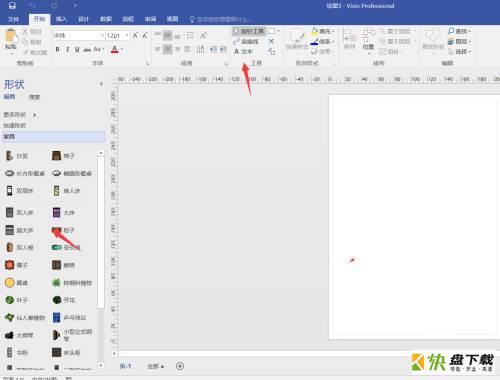The width and height of the screenshot is (500, 380).
Task: Click the add page plus icon
Action: [180, 366]
